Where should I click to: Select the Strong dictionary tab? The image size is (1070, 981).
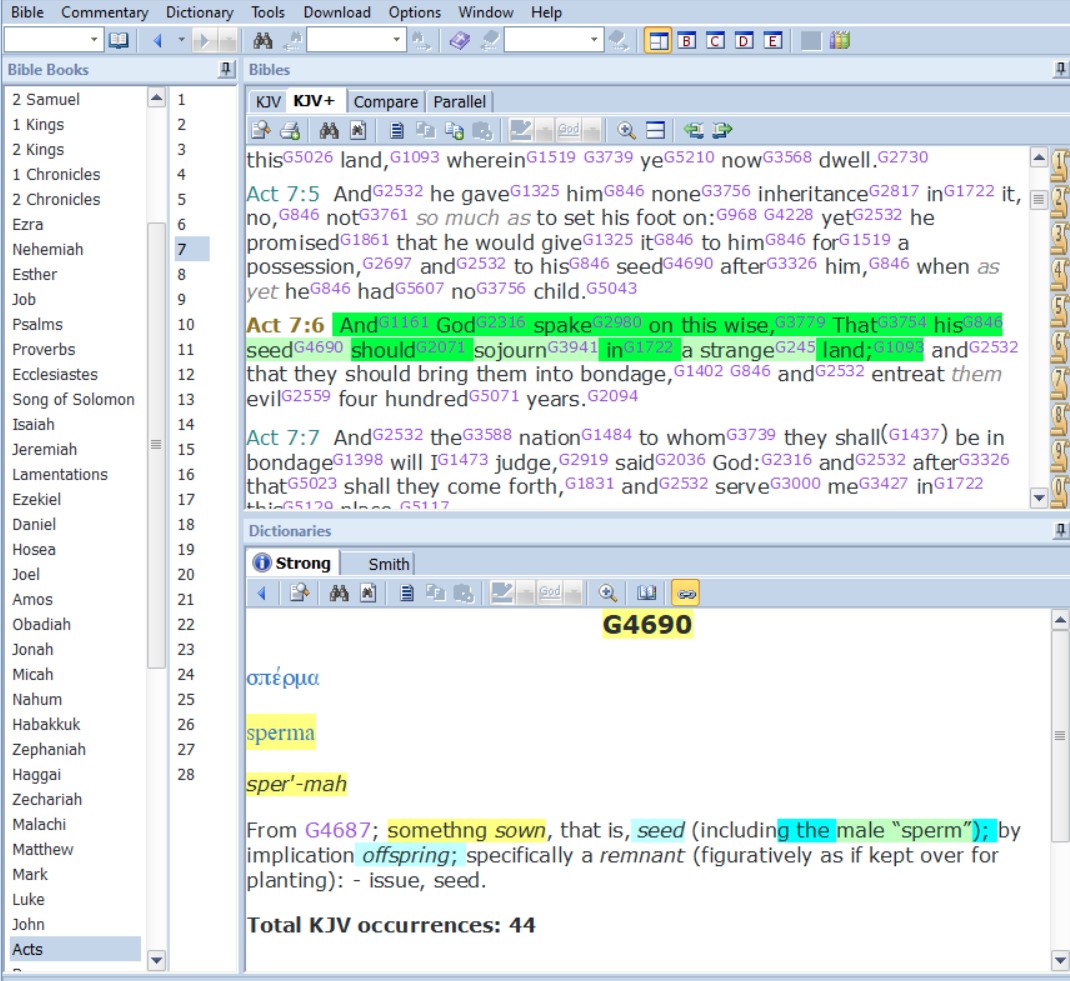pyautogui.click(x=293, y=563)
